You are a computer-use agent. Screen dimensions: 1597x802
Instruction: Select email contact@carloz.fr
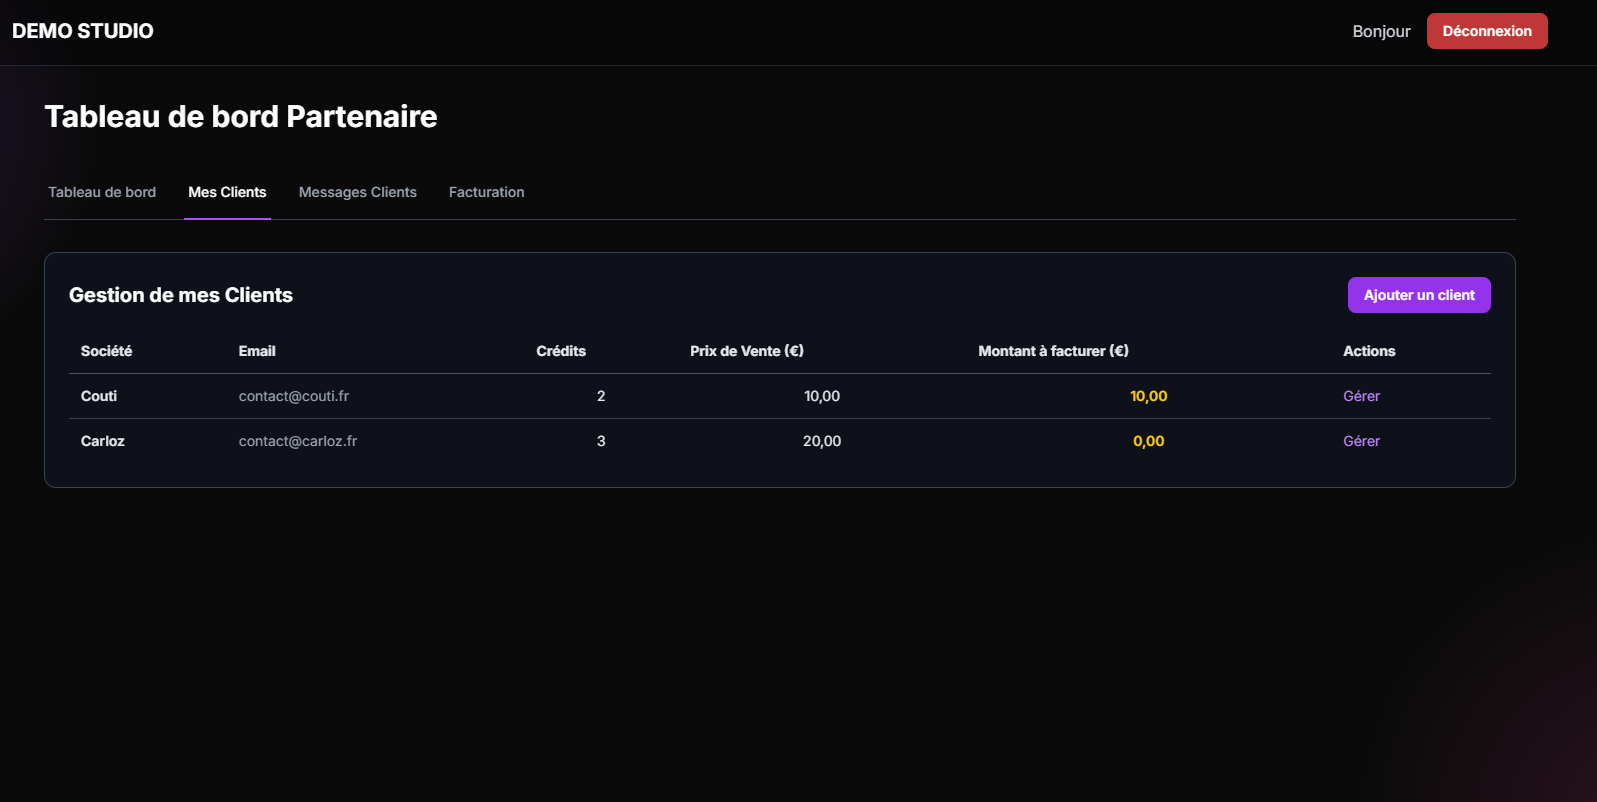tap(298, 441)
